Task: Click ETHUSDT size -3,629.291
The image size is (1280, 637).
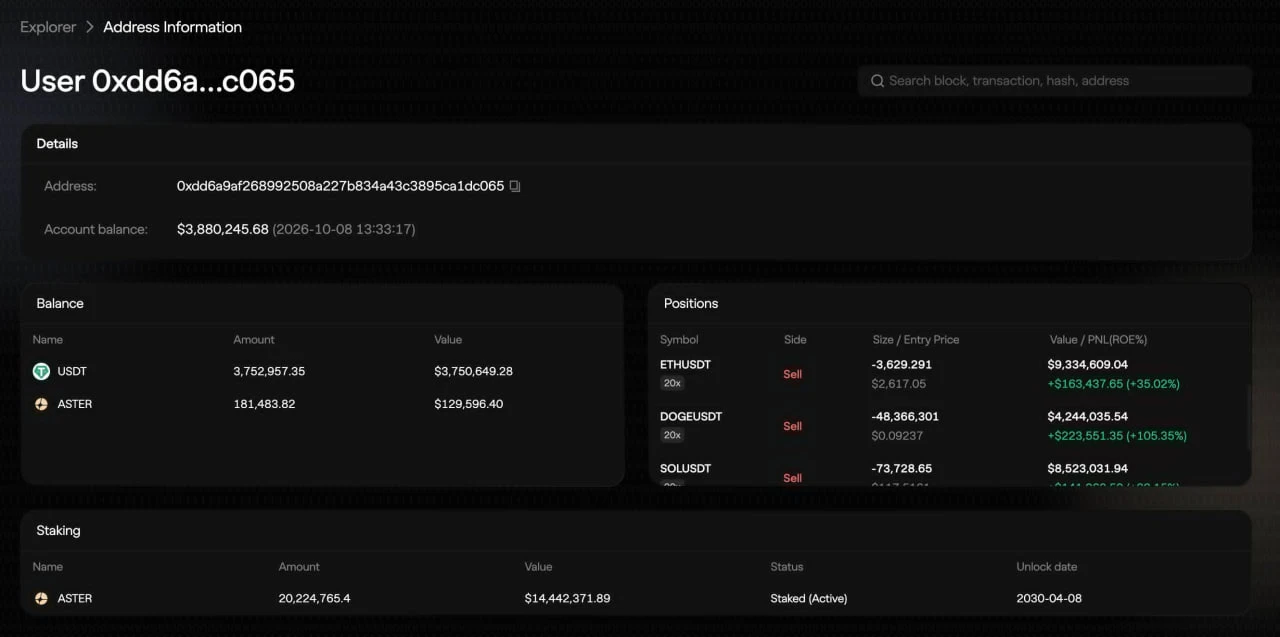Action: tap(902, 364)
